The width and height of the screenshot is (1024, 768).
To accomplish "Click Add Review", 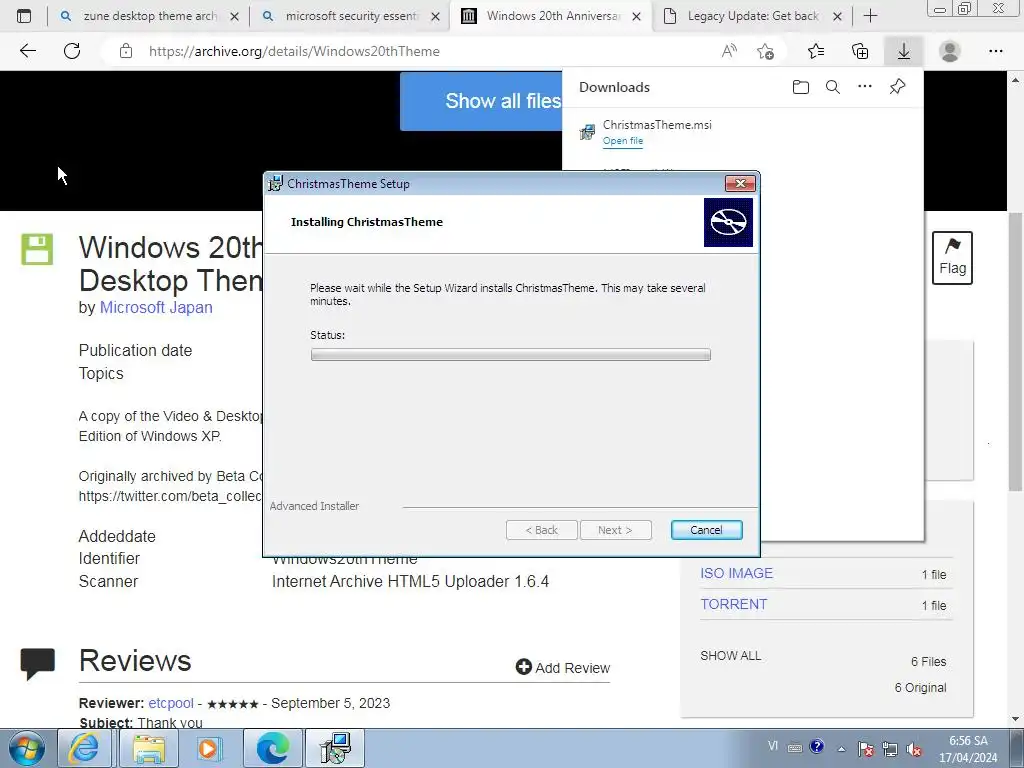I will point(563,667).
